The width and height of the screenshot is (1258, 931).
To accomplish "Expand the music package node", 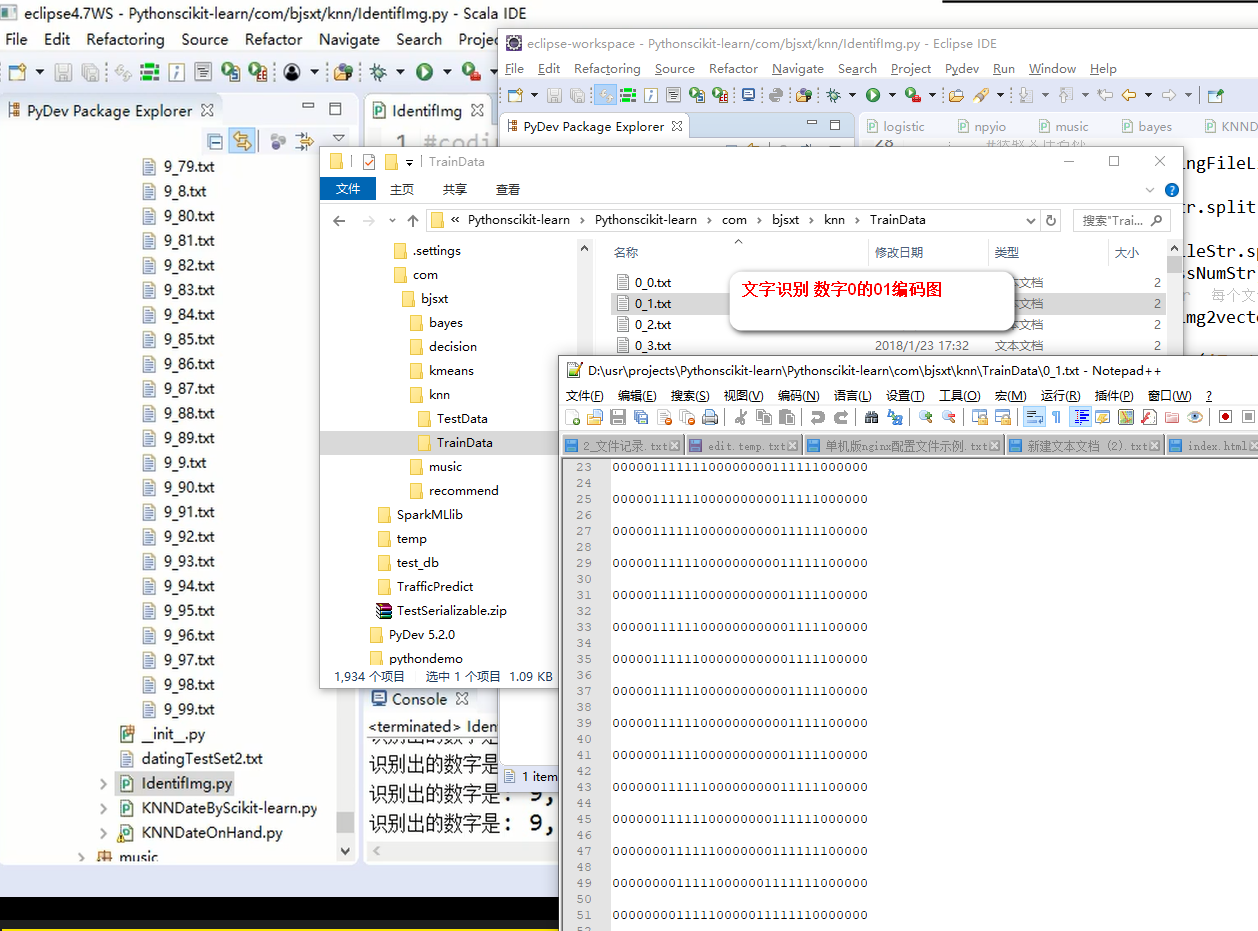I will click(x=82, y=857).
